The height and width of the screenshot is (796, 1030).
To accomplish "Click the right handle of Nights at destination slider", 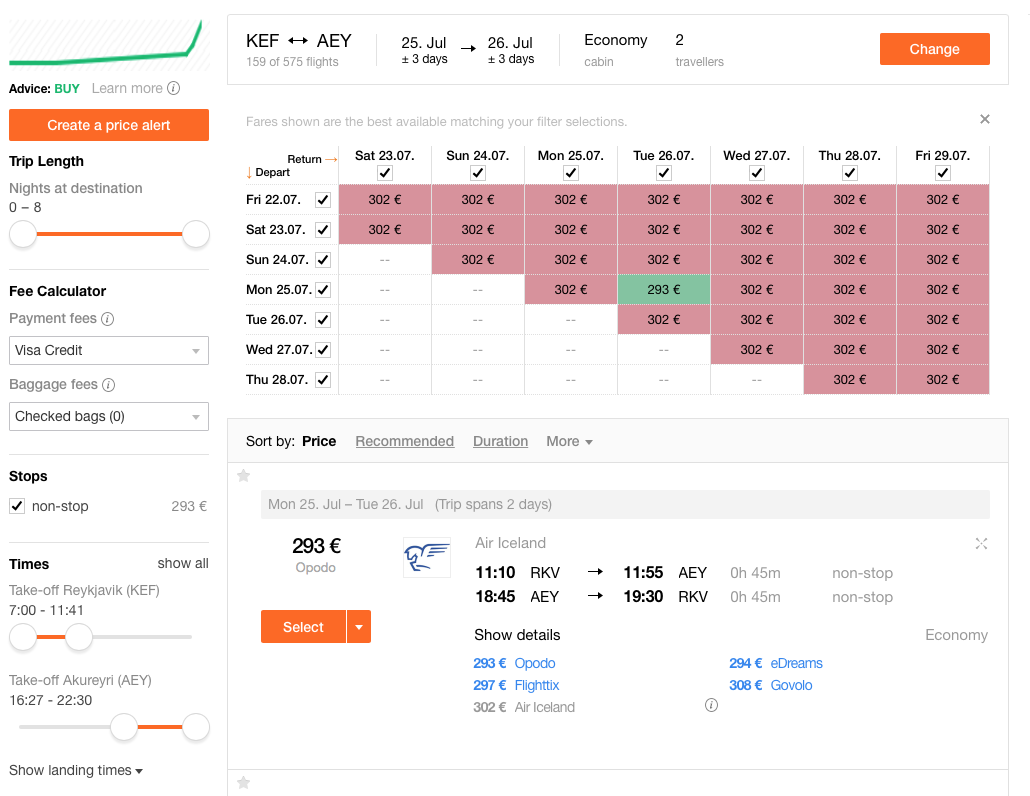I will click(x=196, y=234).
